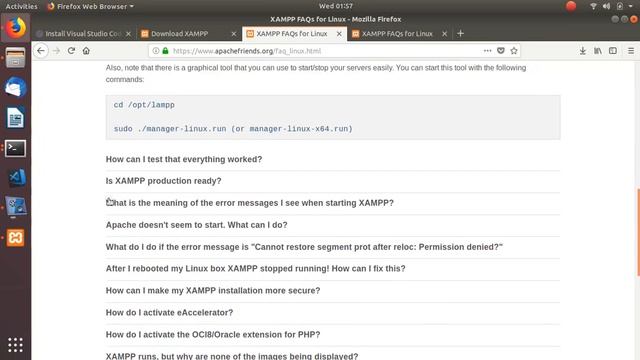Launch Visual Studio Code from dock

(x=16, y=178)
